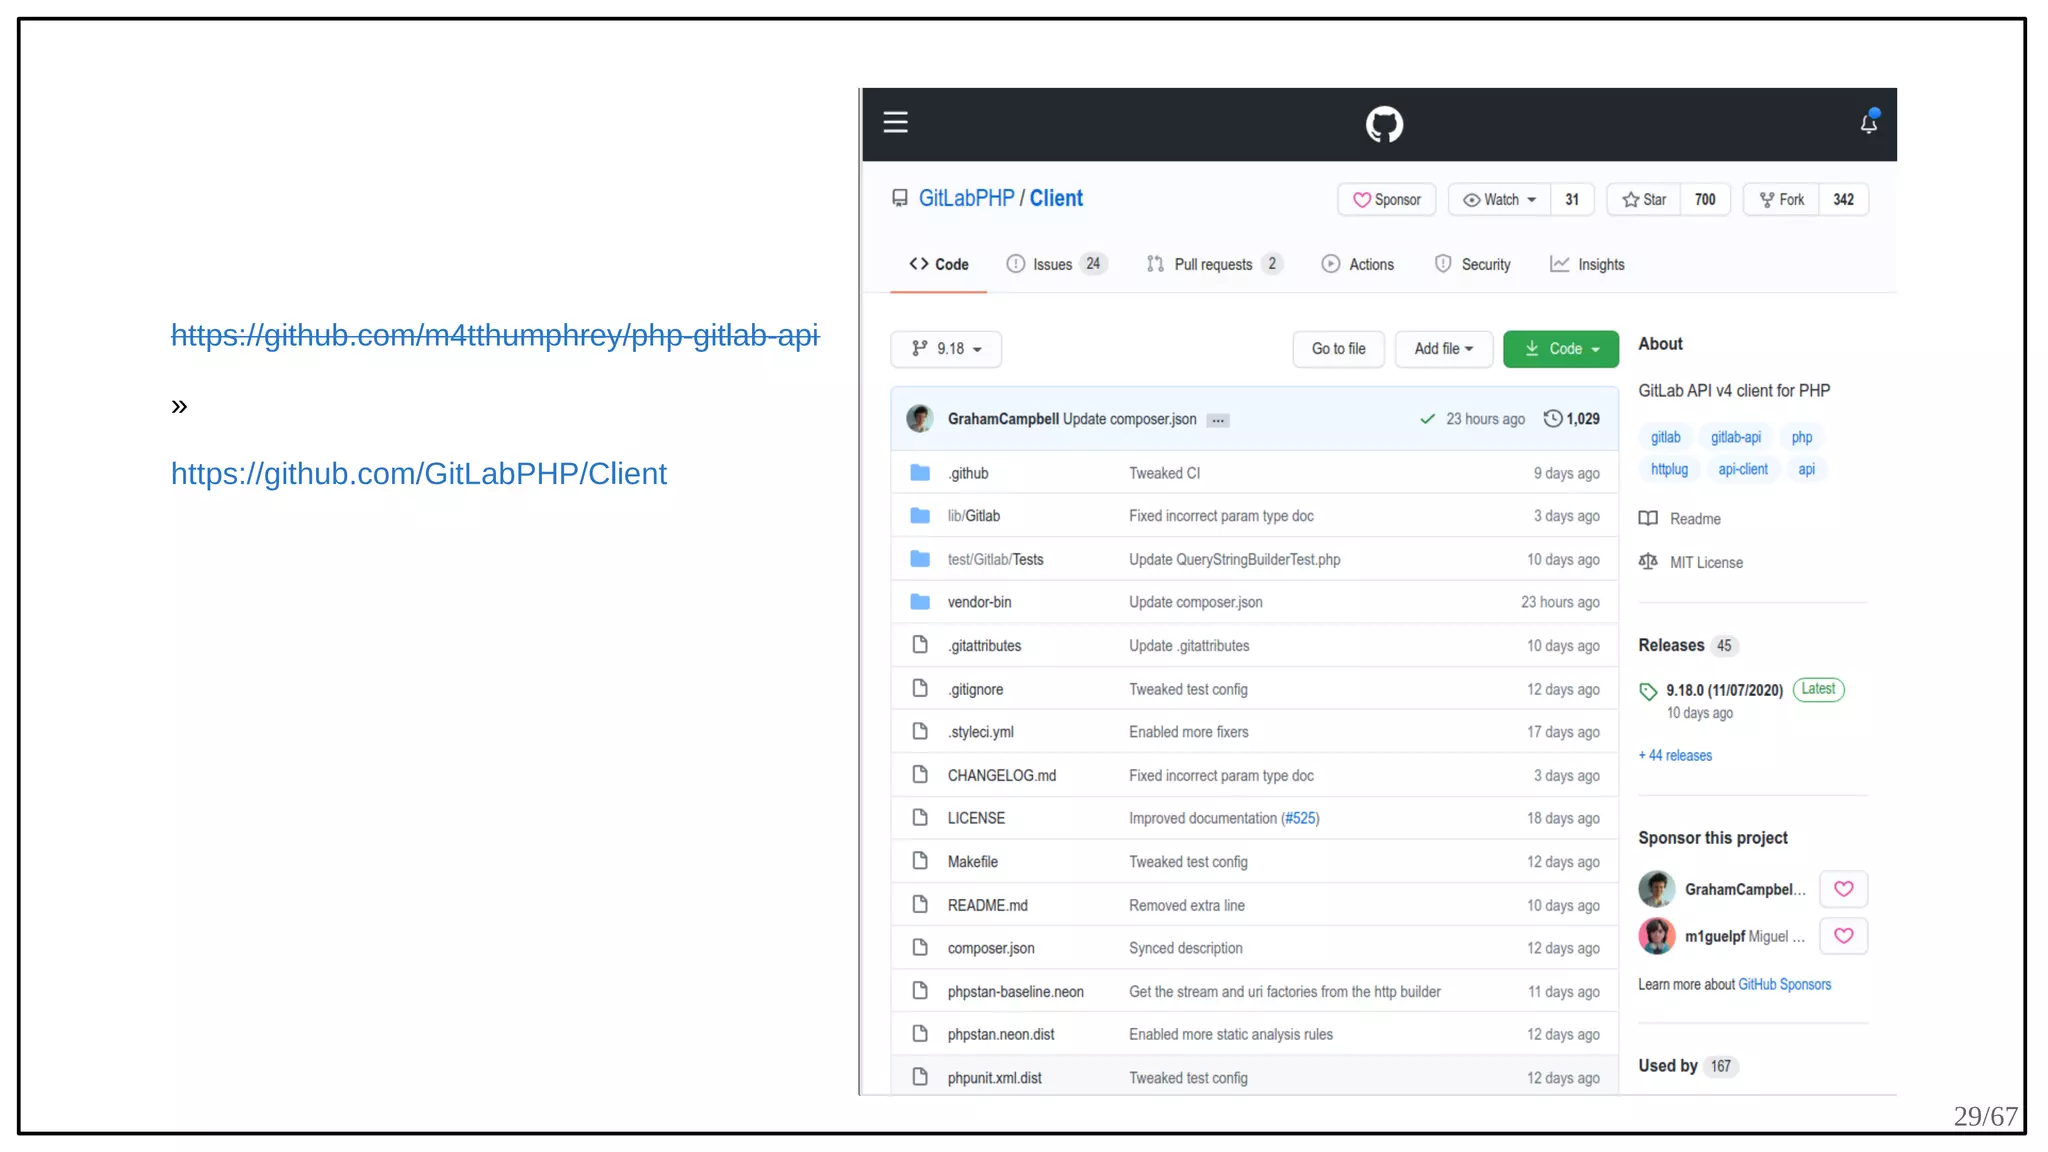The height and width of the screenshot is (1152, 2048).
Task: Open the Used by 167 heading
Action: 1687,1066
